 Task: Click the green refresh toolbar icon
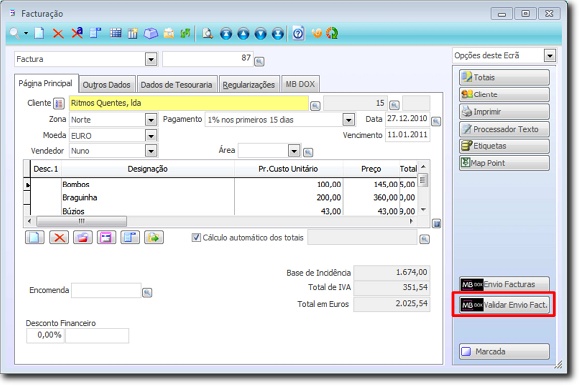point(332,34)
